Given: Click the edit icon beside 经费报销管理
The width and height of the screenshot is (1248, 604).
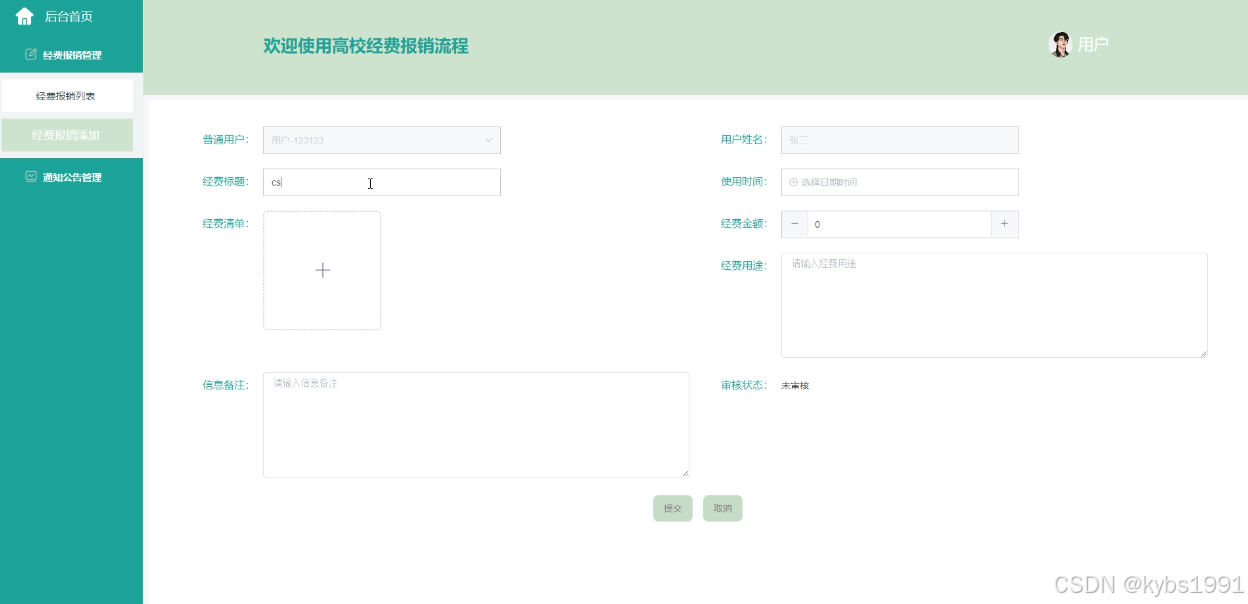Looking at the screenshot, I should click(31, 54).
